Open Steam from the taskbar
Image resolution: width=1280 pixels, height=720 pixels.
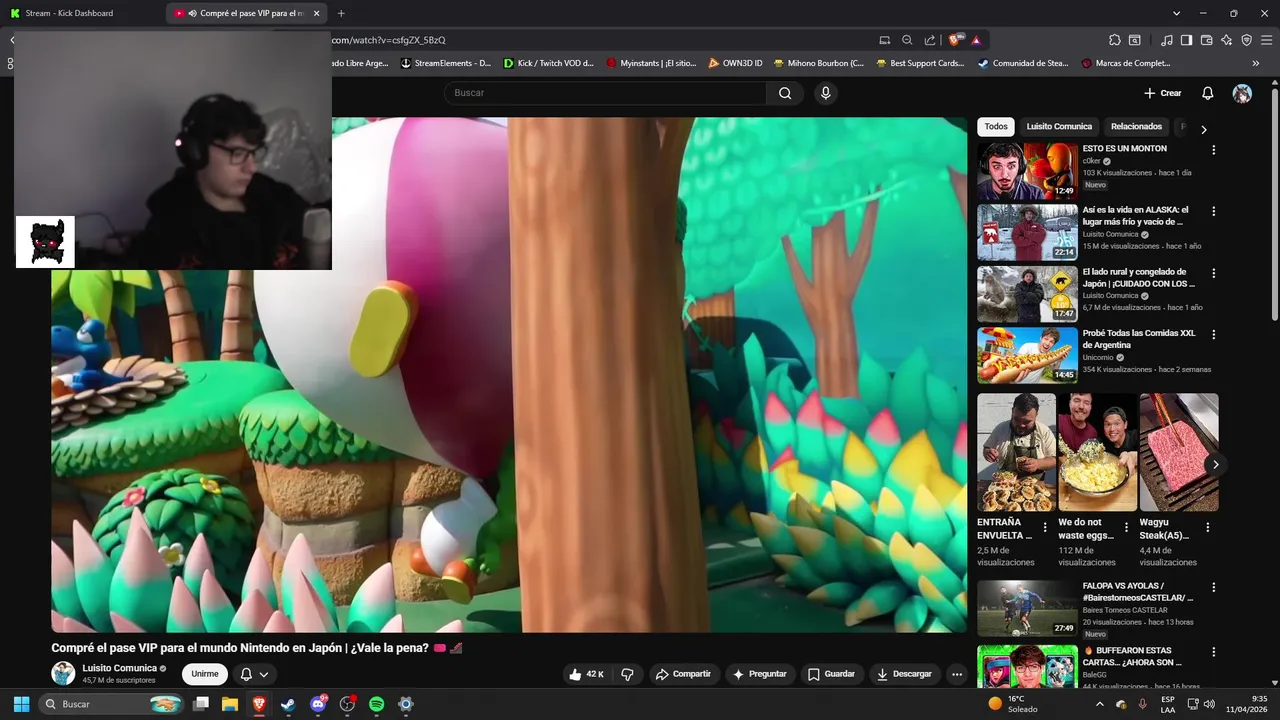coord(288,704)
